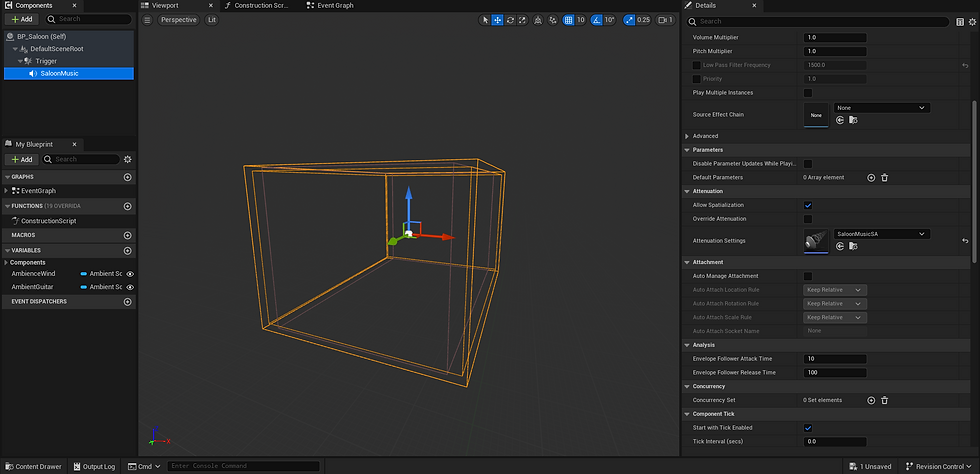The height and width of the screenshot is (474, 980).
Task: Open the Perspective view mode dropdown
Action: click(x=179, y=20)
